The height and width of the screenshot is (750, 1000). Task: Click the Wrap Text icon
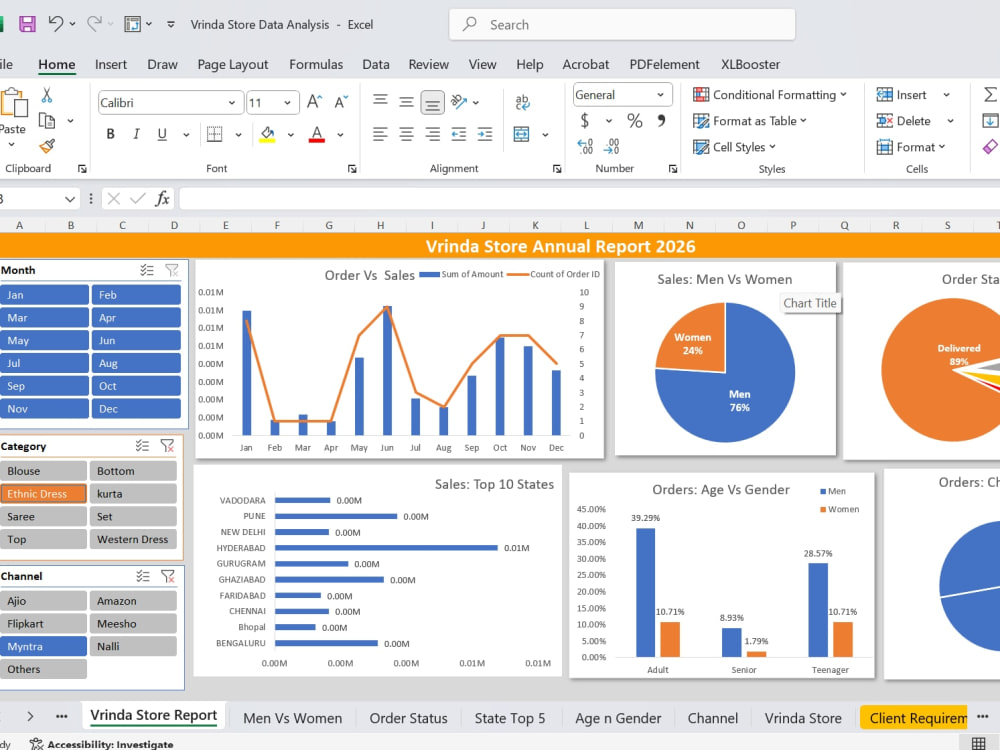pos(522,102)
